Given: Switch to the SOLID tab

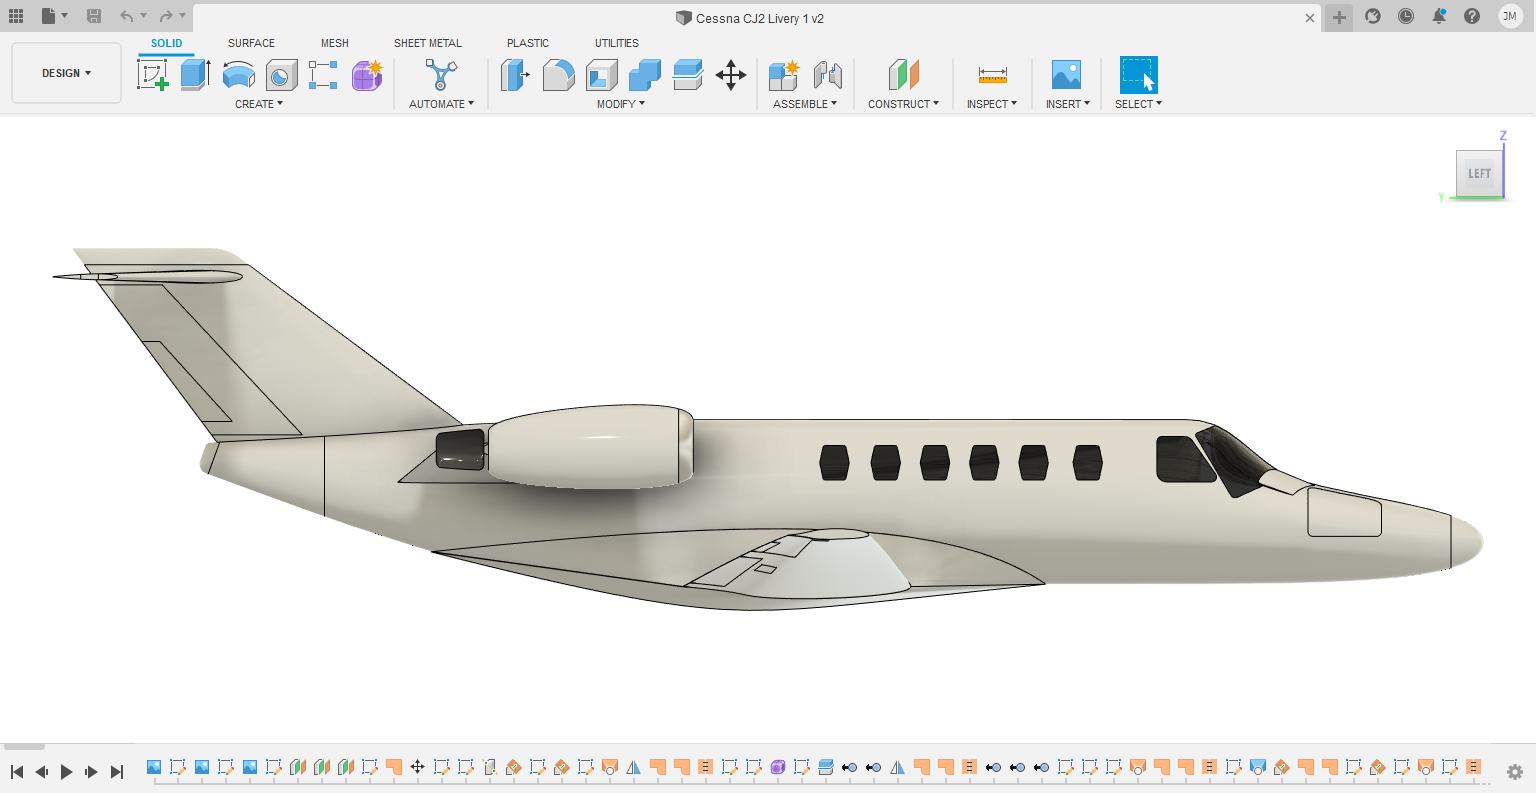Looking at the screenshot, I should tap(167, 43).
